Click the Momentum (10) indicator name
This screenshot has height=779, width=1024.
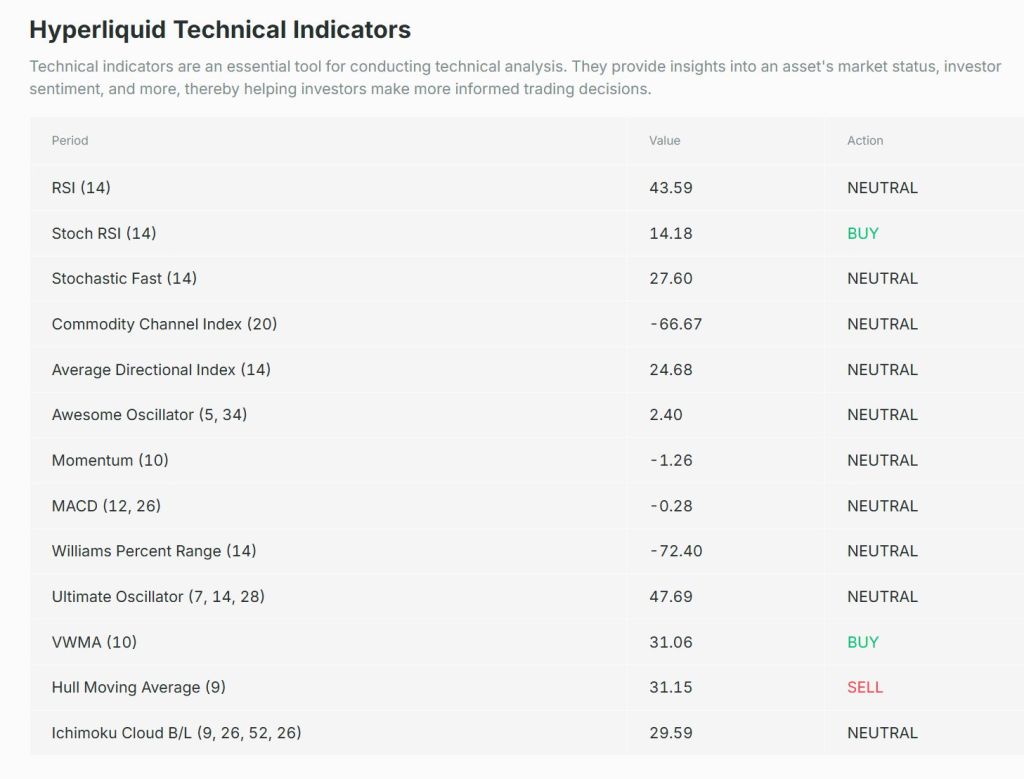110,461
